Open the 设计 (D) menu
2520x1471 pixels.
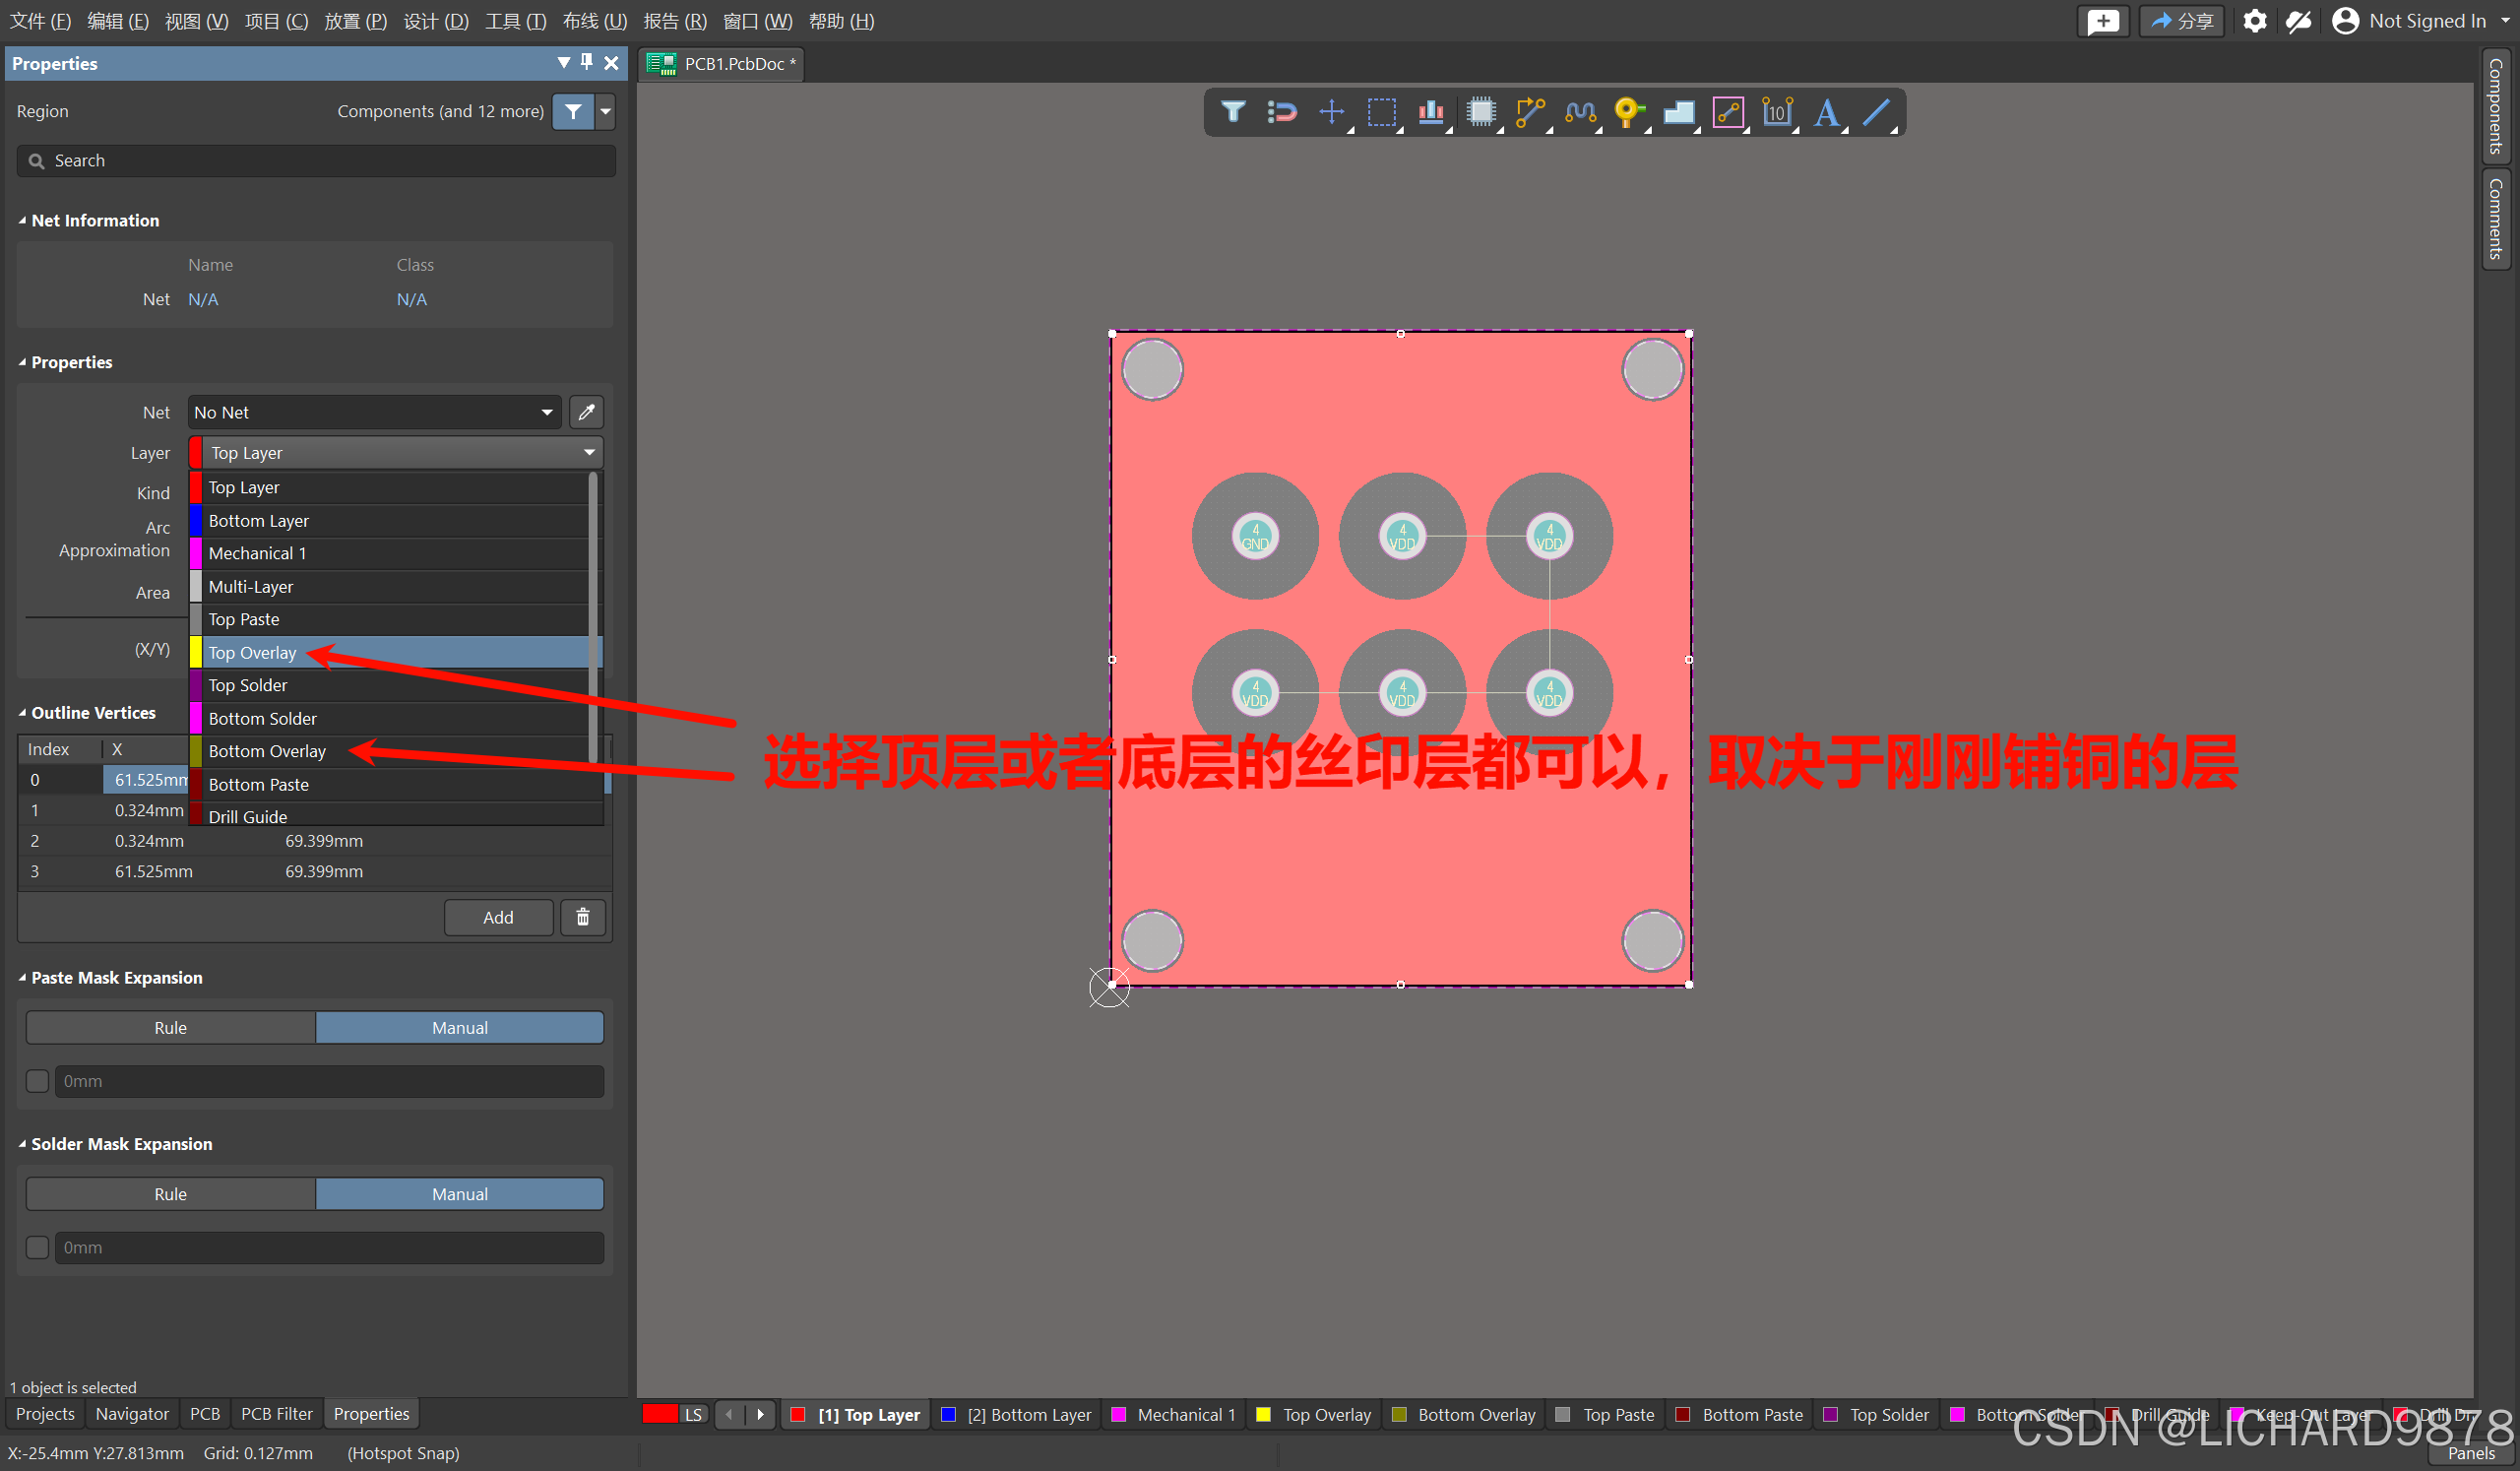[x=435, y=21]
